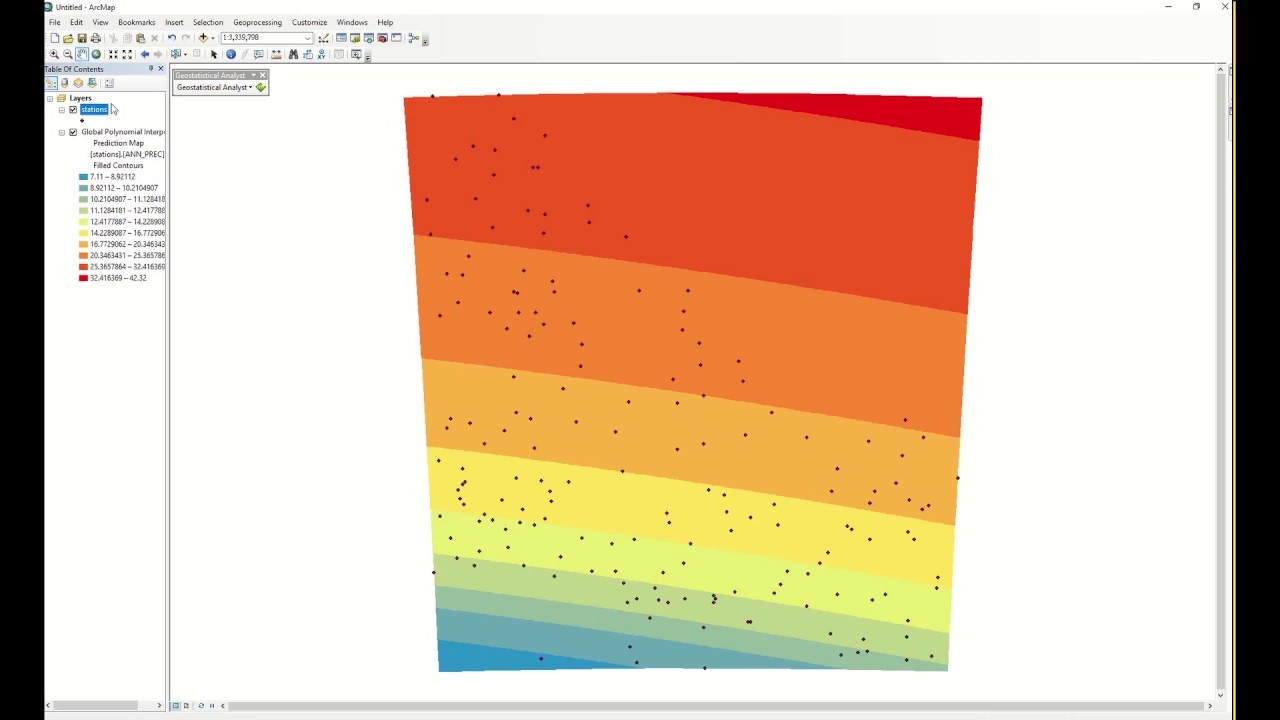Select the stations layer name

(94, 109)
